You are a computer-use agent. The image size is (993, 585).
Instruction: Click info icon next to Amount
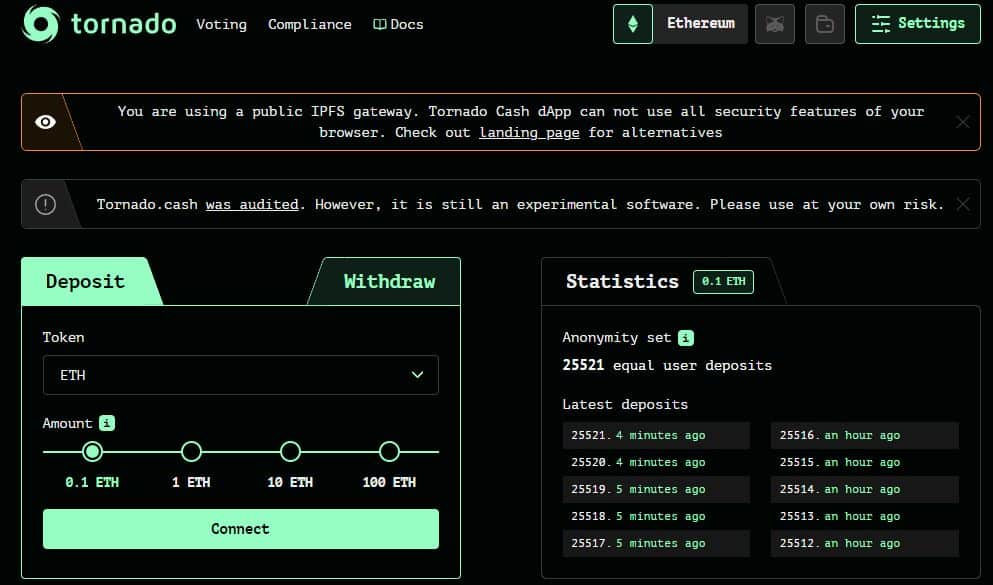coord(107,423)
